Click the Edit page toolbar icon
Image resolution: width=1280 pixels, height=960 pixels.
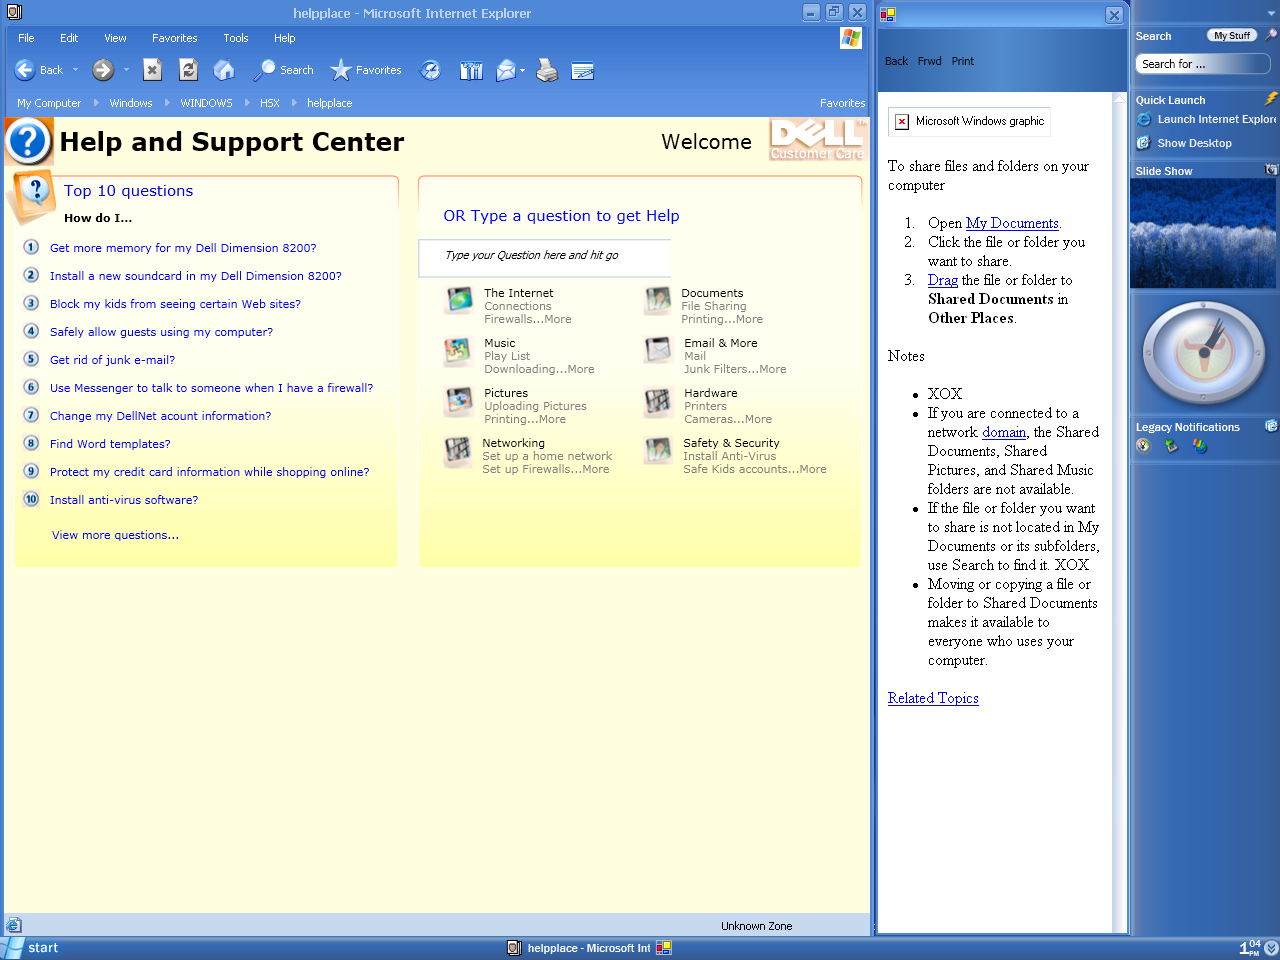(583, 70)
